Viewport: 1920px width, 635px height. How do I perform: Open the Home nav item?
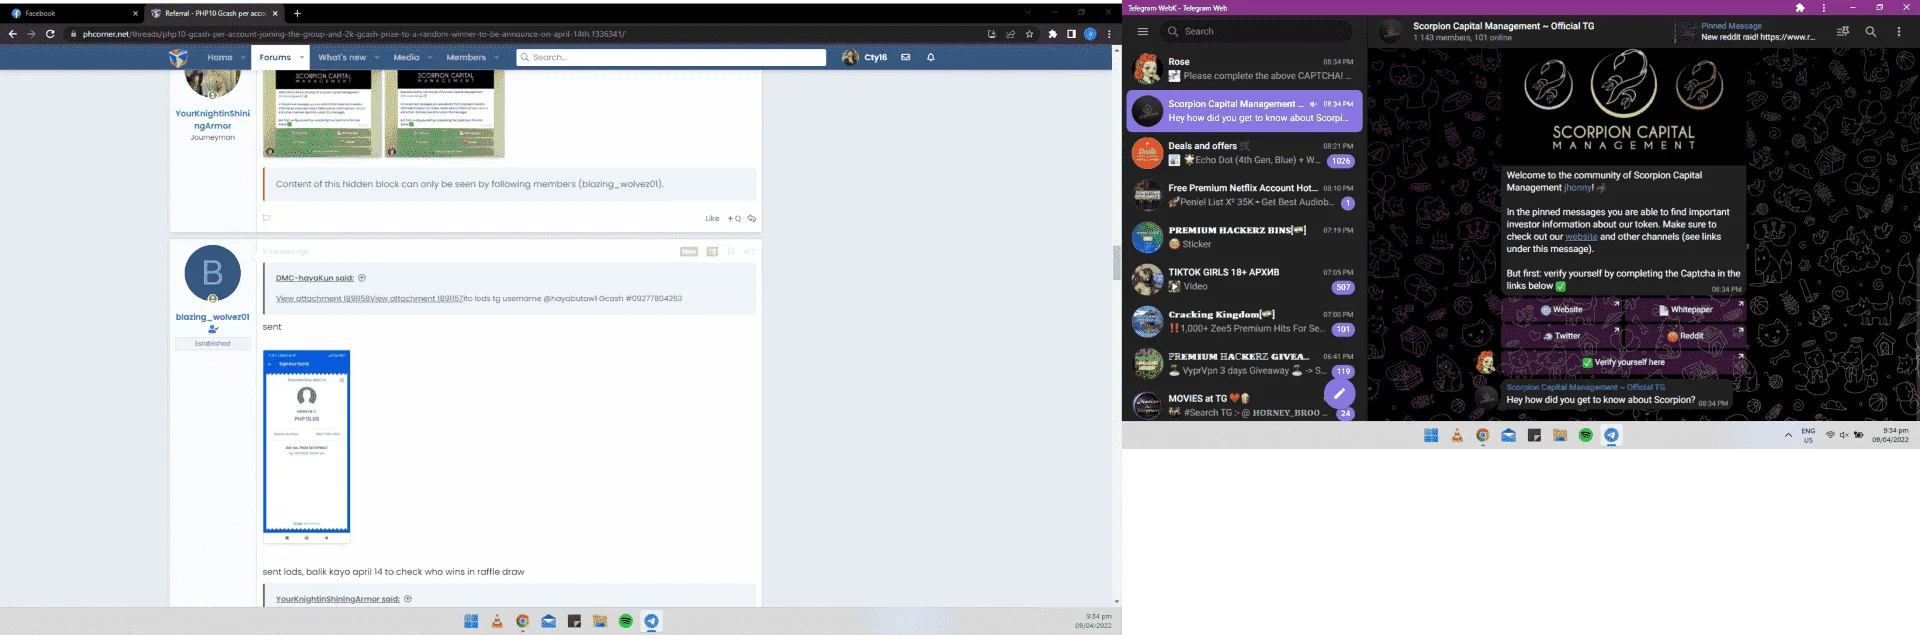pyautogui.click(x=219, y=57)
